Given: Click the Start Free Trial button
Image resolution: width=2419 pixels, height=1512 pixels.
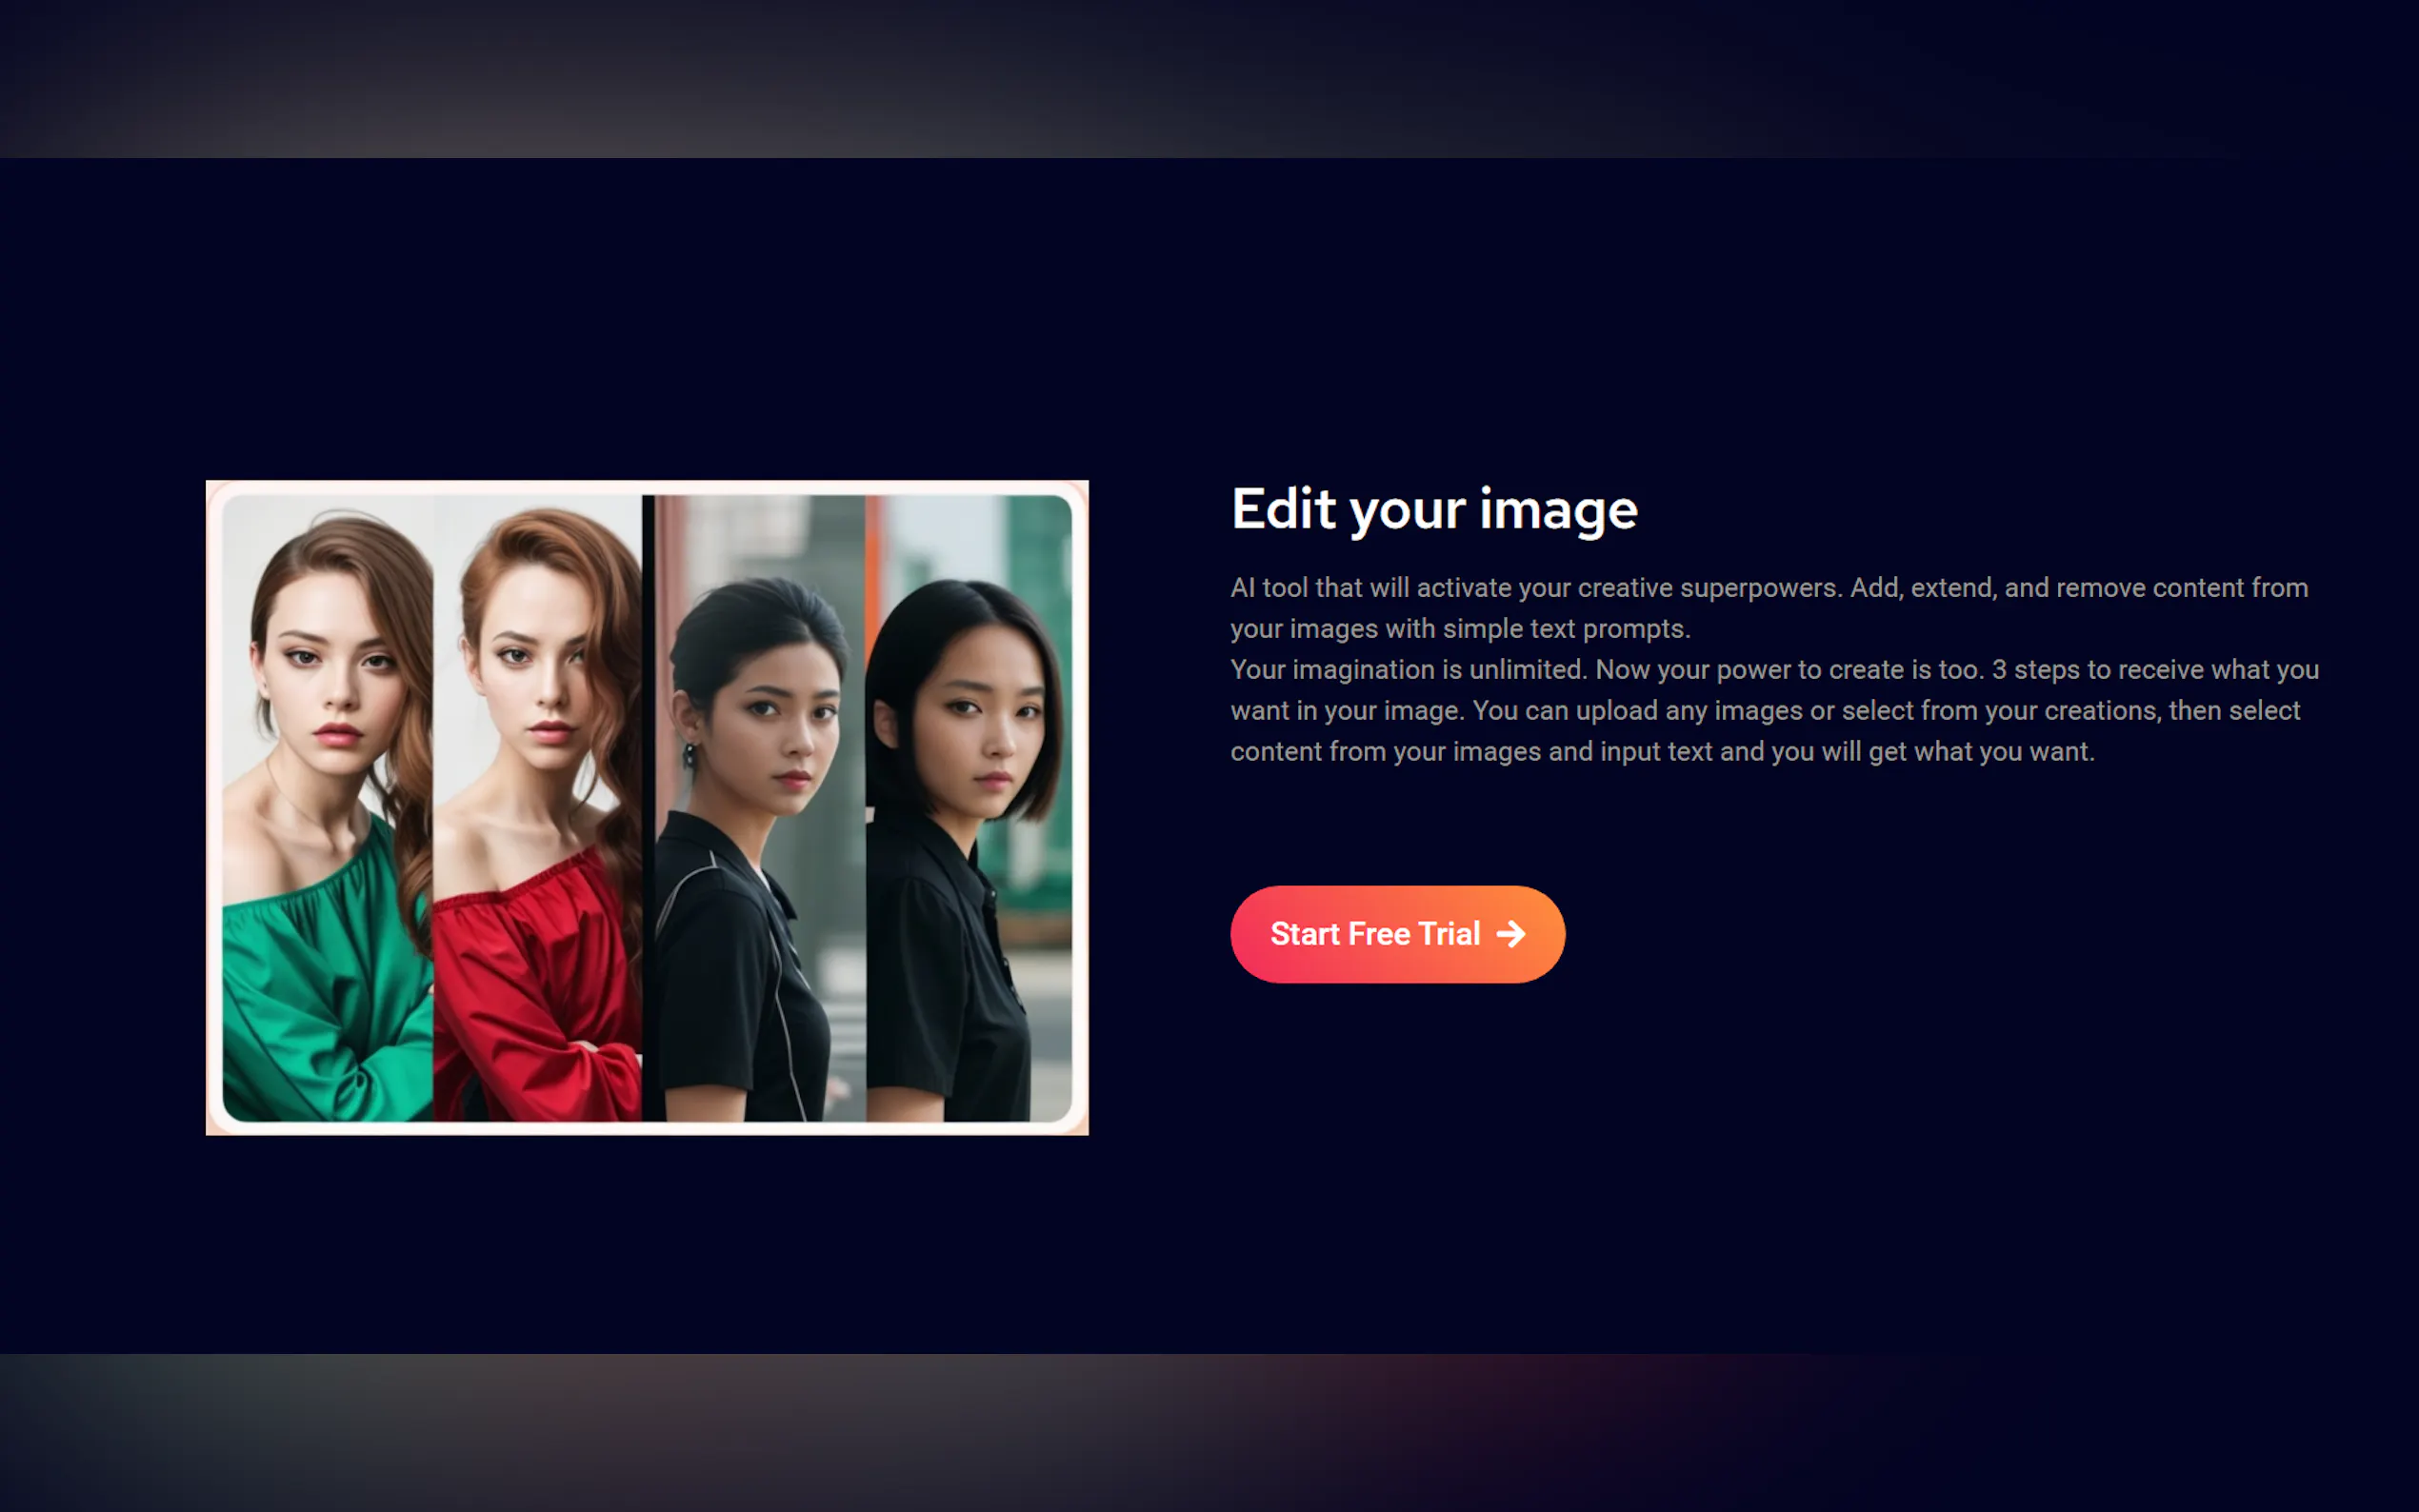Looking at the screenshot, I should (1396, 934).
